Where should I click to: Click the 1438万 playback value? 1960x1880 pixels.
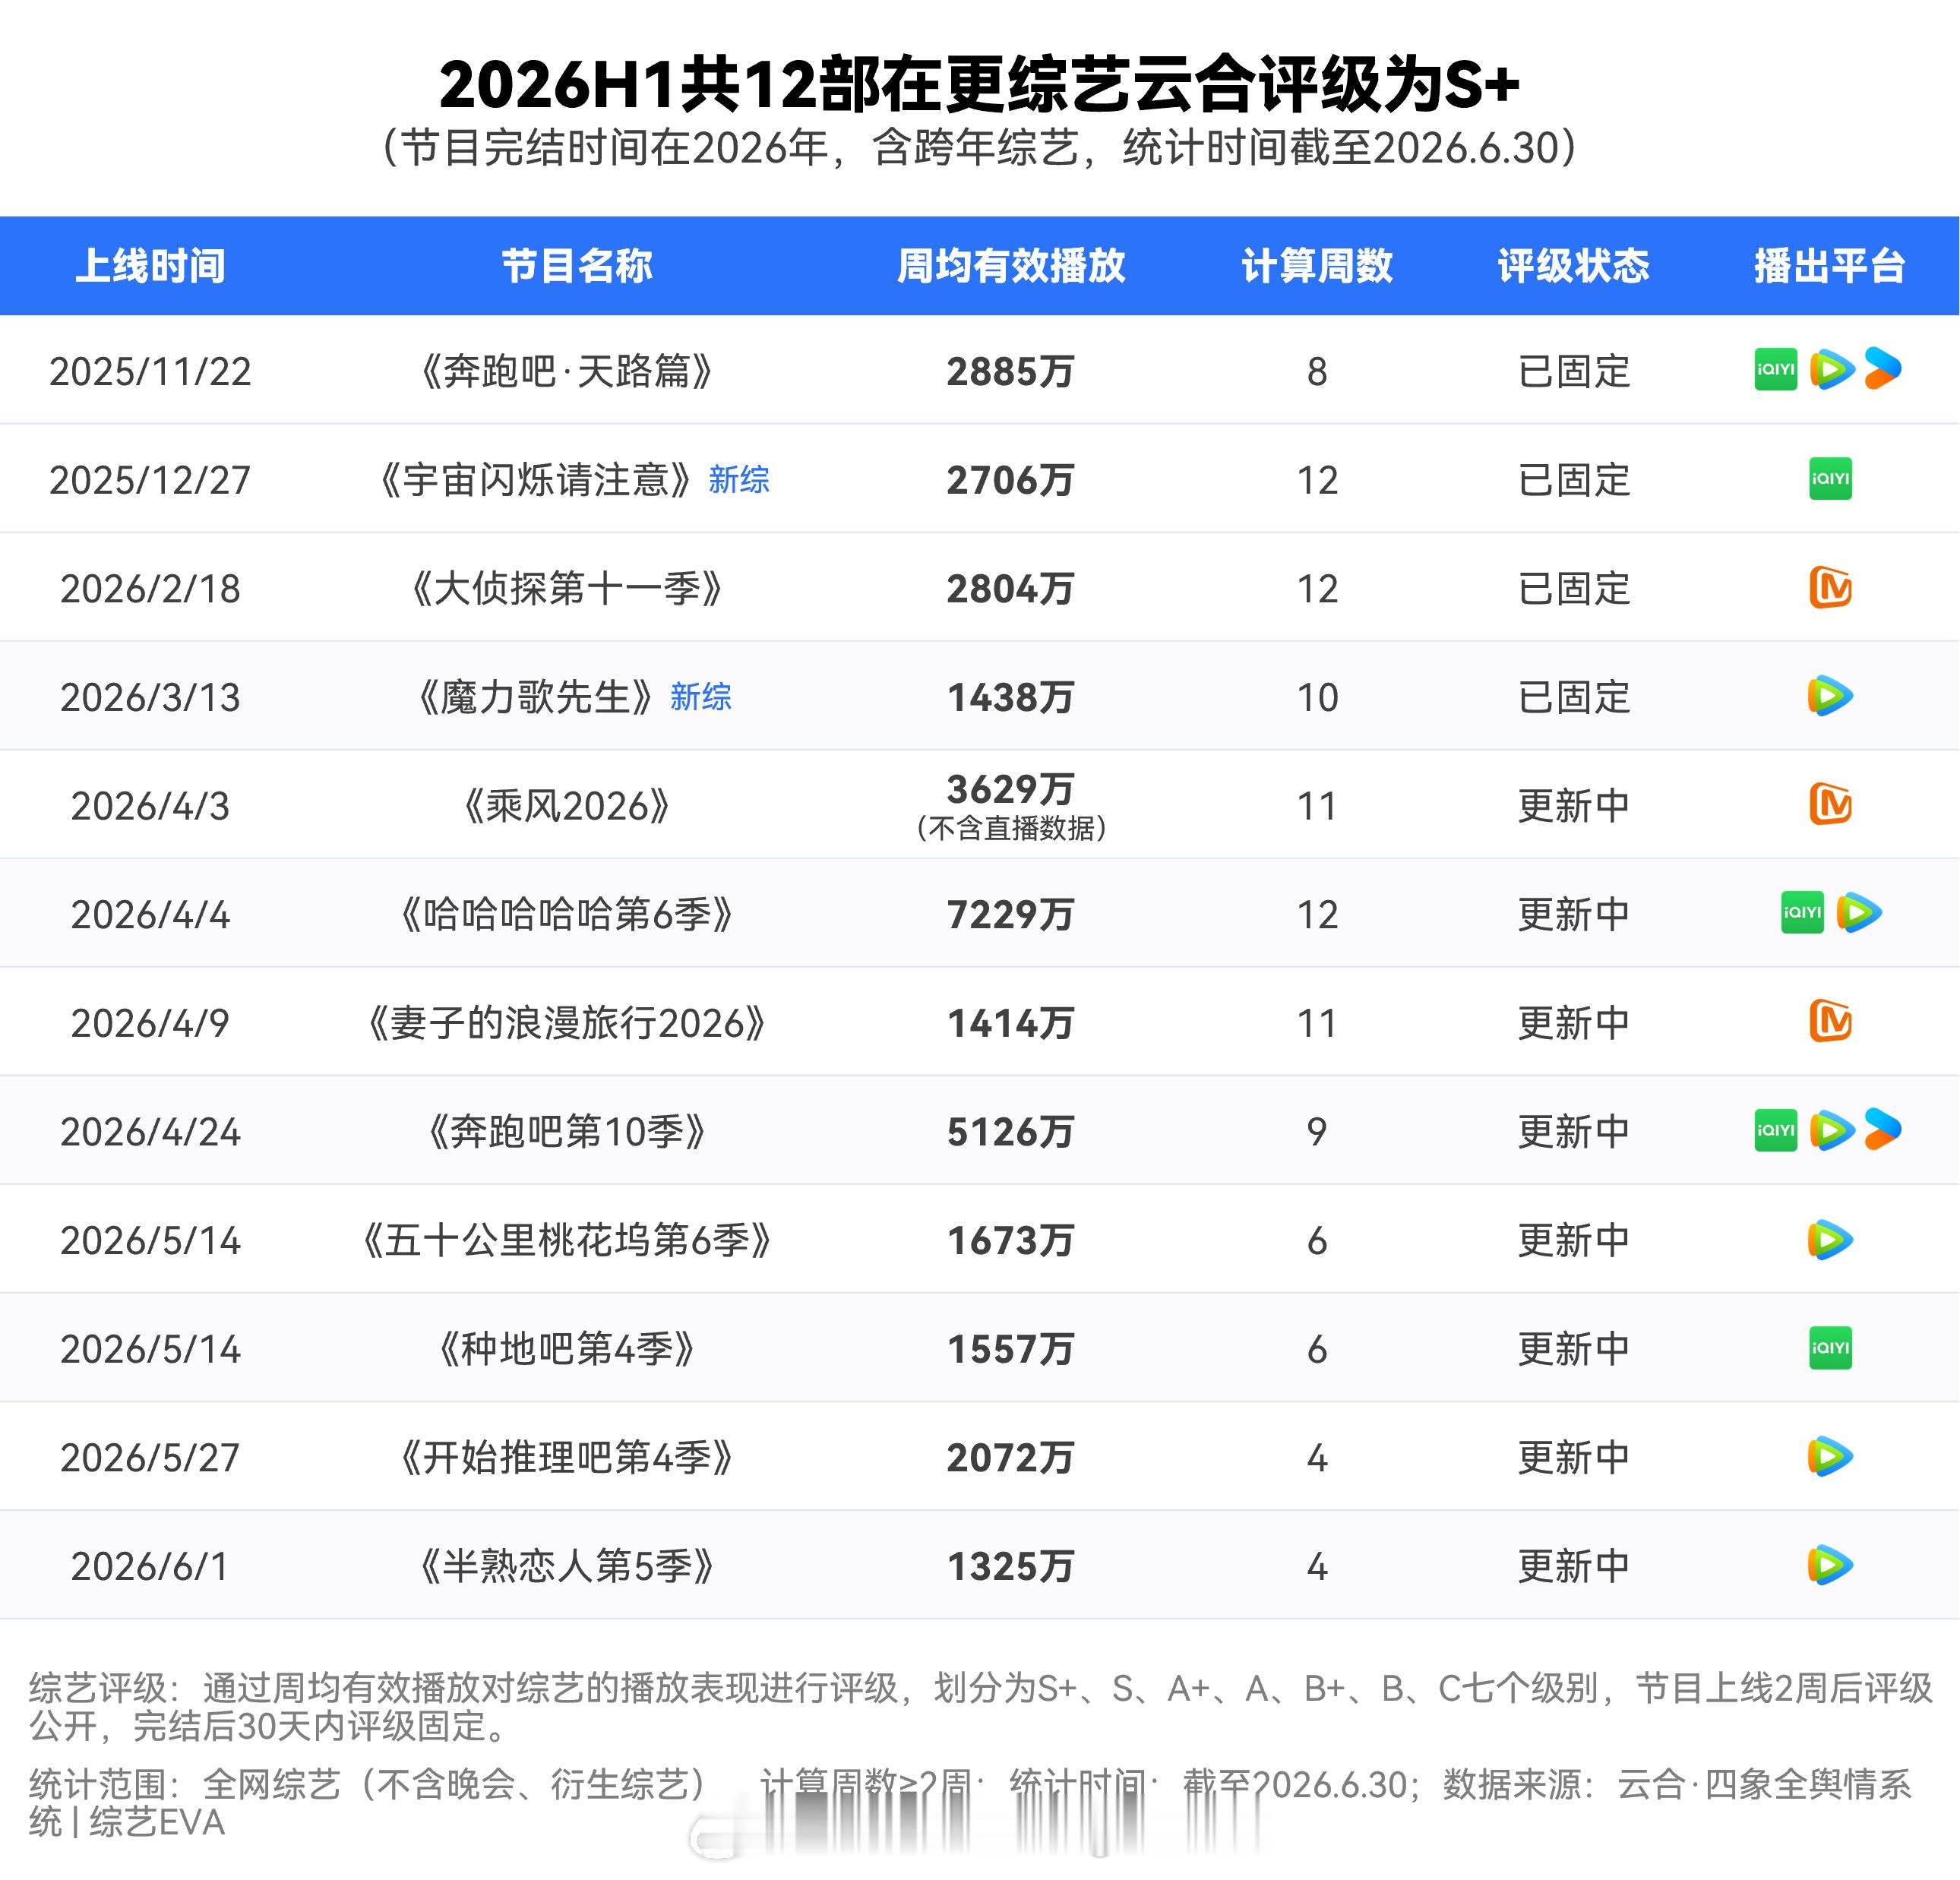1011,698
